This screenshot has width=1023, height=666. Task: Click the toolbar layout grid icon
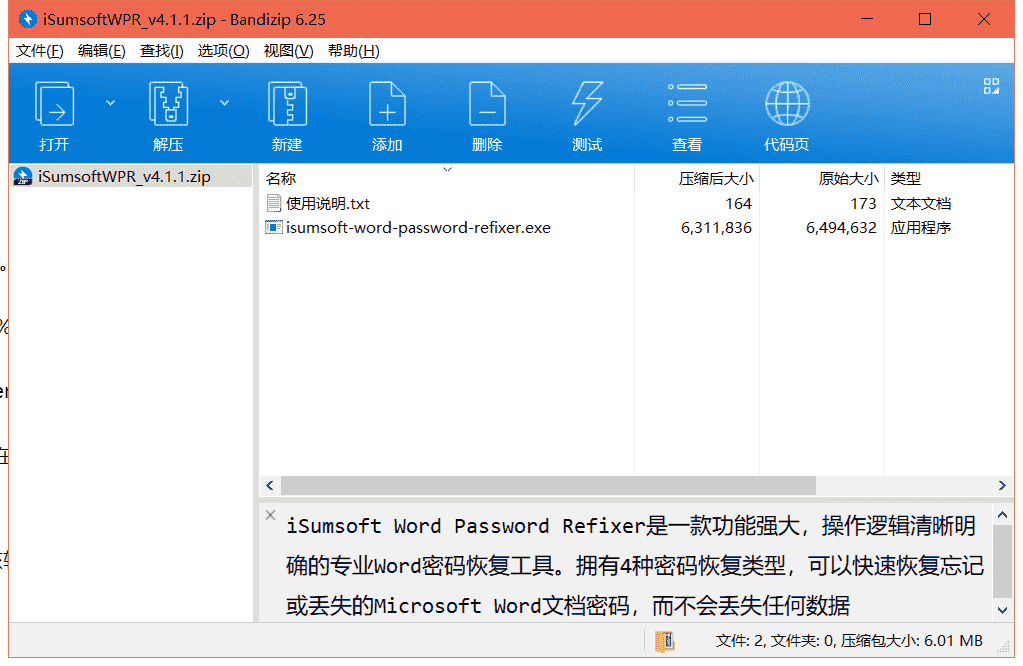(x=991, y=86)
